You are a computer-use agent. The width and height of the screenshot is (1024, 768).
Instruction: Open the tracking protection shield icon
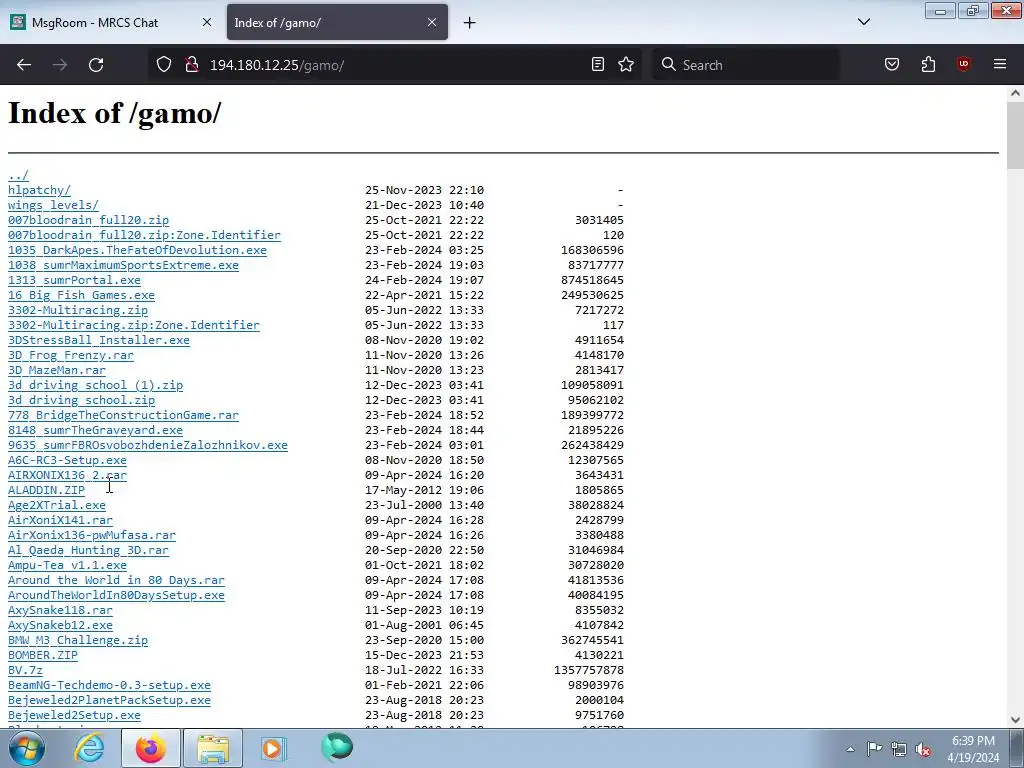(x=164, y=65)
